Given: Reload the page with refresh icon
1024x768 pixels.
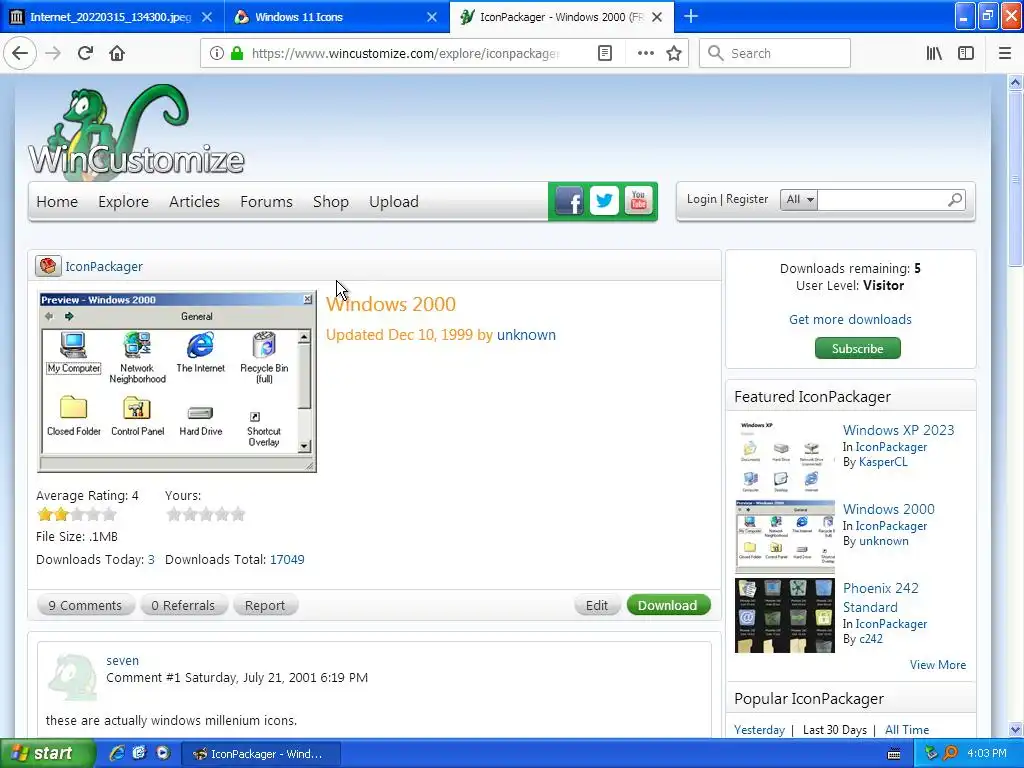Looking at the screenshot, I should (85, 53).
